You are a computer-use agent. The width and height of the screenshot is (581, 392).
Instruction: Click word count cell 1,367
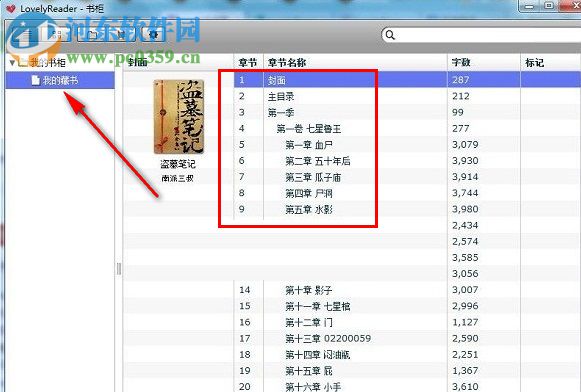click(x=465, y=371)
